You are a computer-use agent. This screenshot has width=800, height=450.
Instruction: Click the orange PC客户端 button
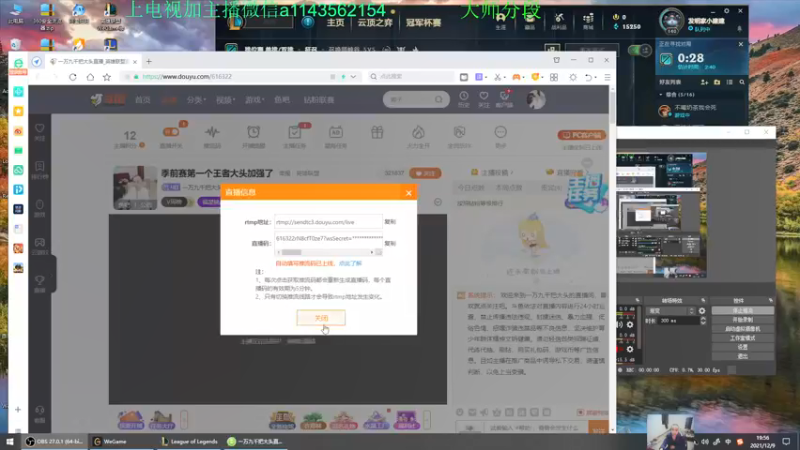coord(582,135)
